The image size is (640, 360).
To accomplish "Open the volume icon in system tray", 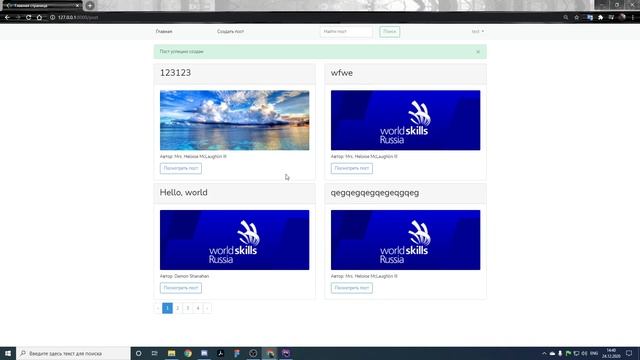I will tap(584, 353).
